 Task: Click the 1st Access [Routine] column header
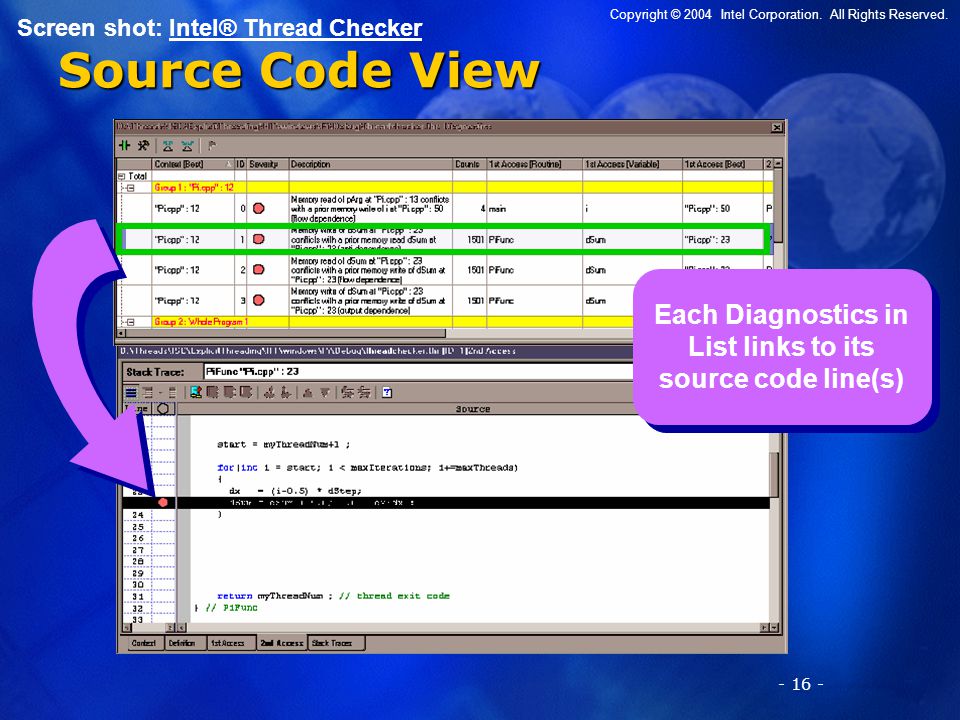click(x=534, y=164)
